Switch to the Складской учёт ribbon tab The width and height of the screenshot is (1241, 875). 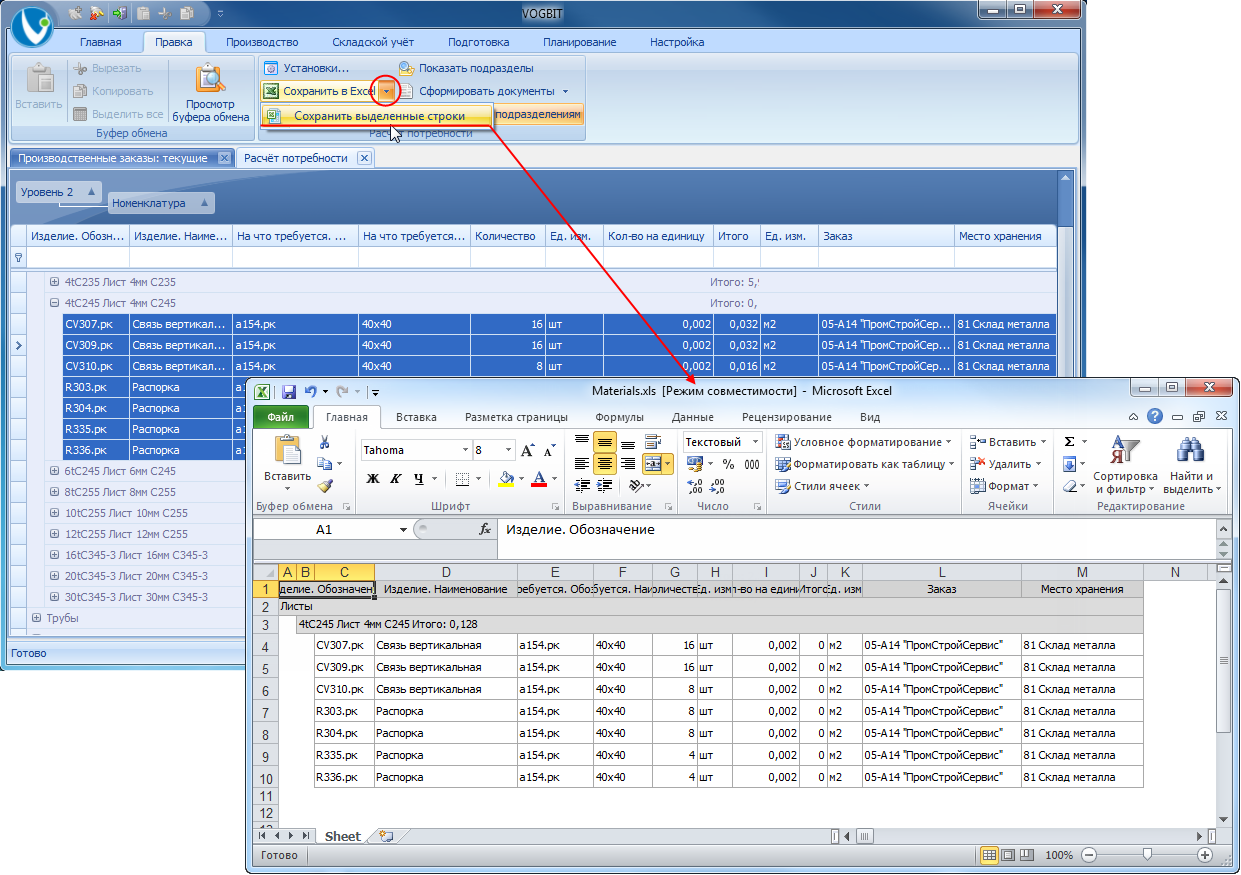[373, 42]
